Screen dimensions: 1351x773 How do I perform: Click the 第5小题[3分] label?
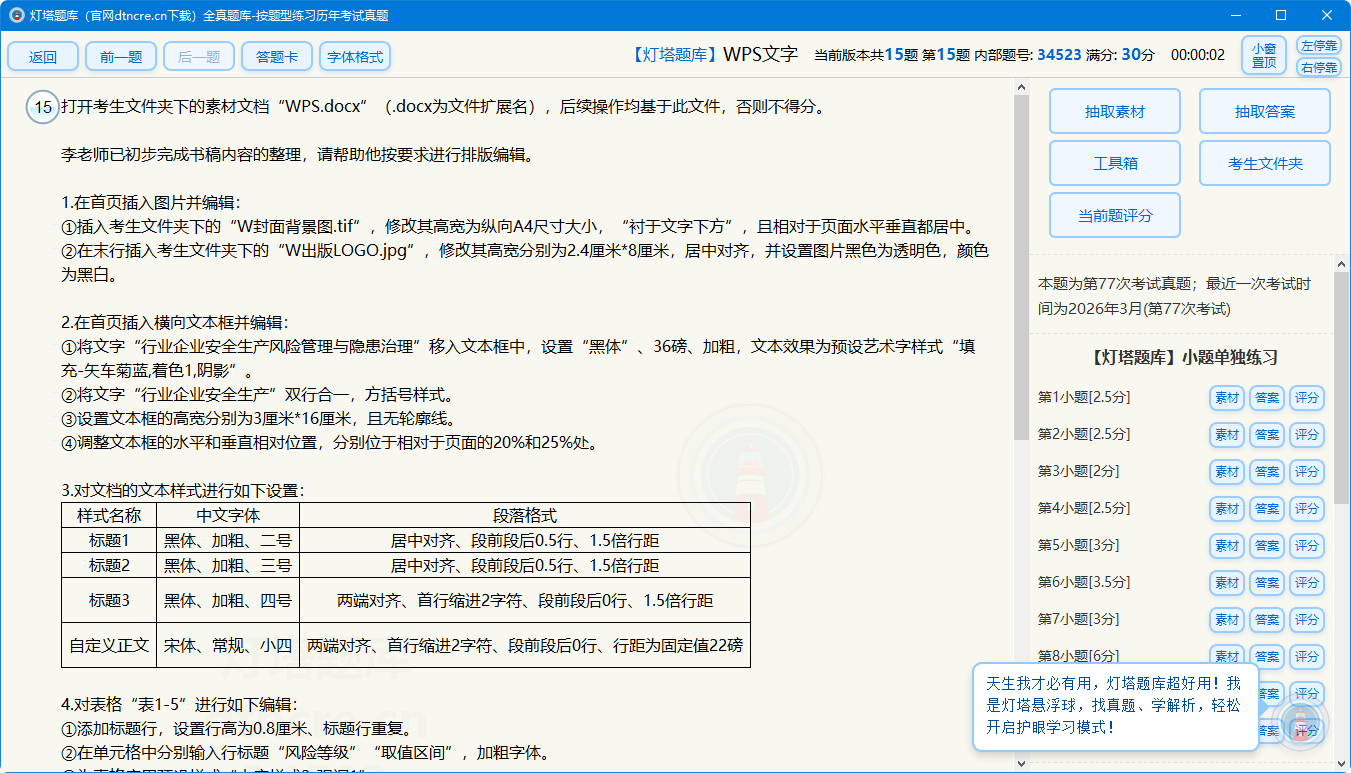click(x=1078, y=545)
